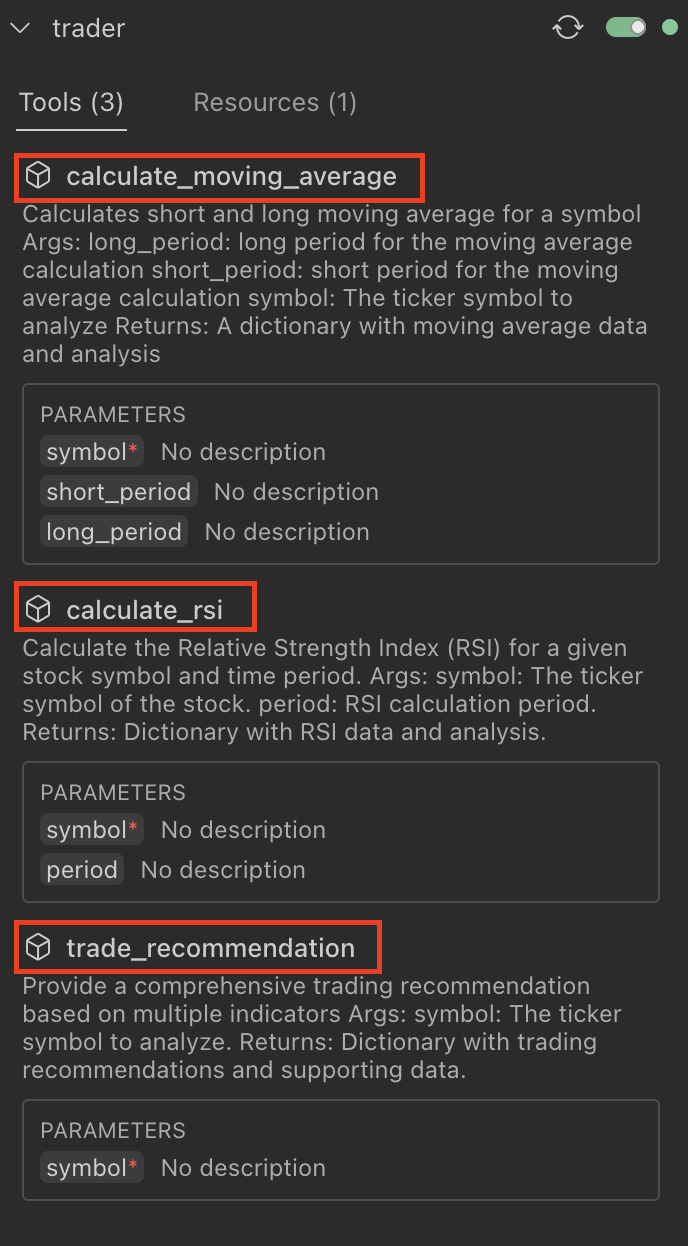Click the cube icon beside trade_recommendation
This screenshot has width=688, height=1246.
point(38,947)
